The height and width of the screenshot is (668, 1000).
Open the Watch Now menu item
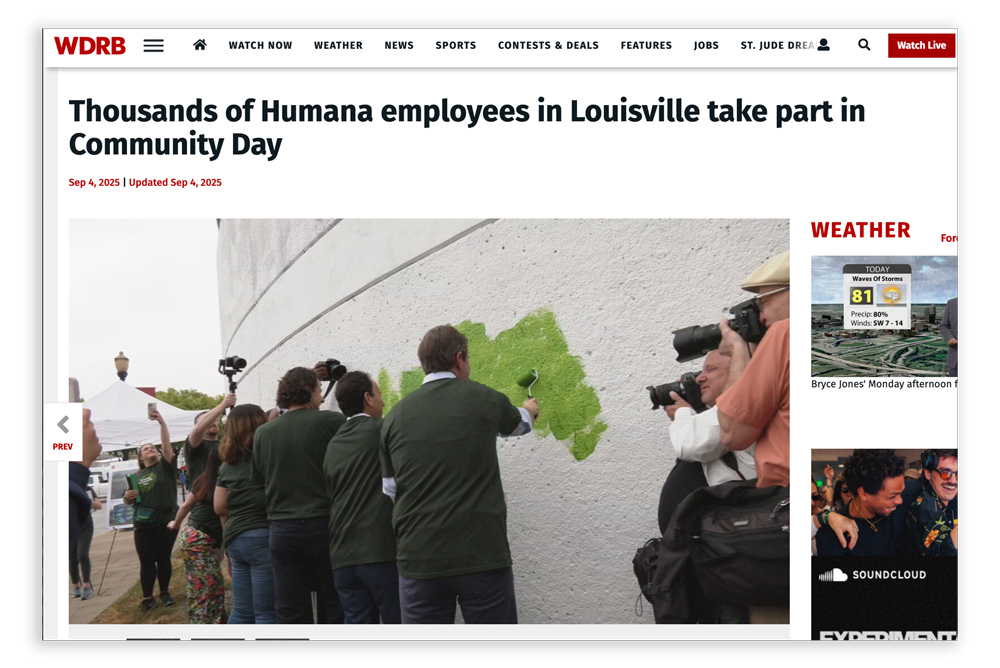click(x=260, y=45)
